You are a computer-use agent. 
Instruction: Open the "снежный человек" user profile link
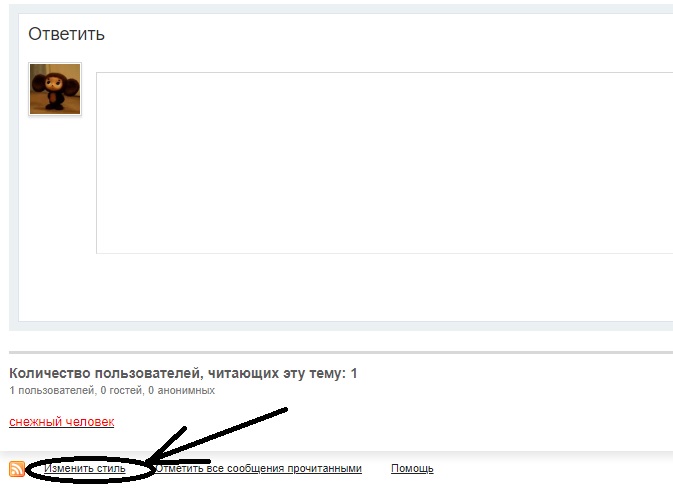[61, 421]
